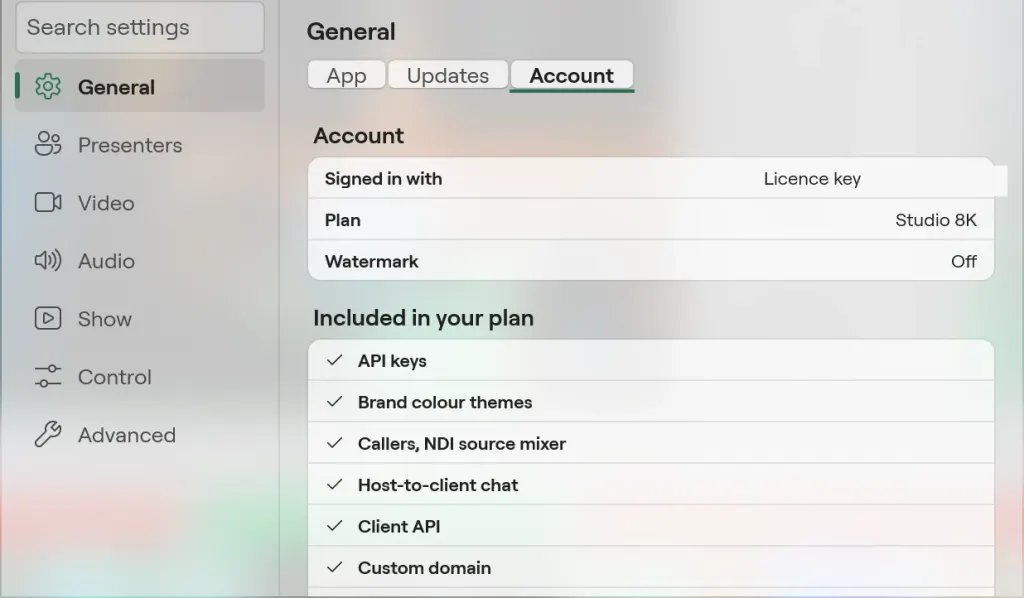Click the 'Host-to-client chat' feature text

[x=438, y=485]
